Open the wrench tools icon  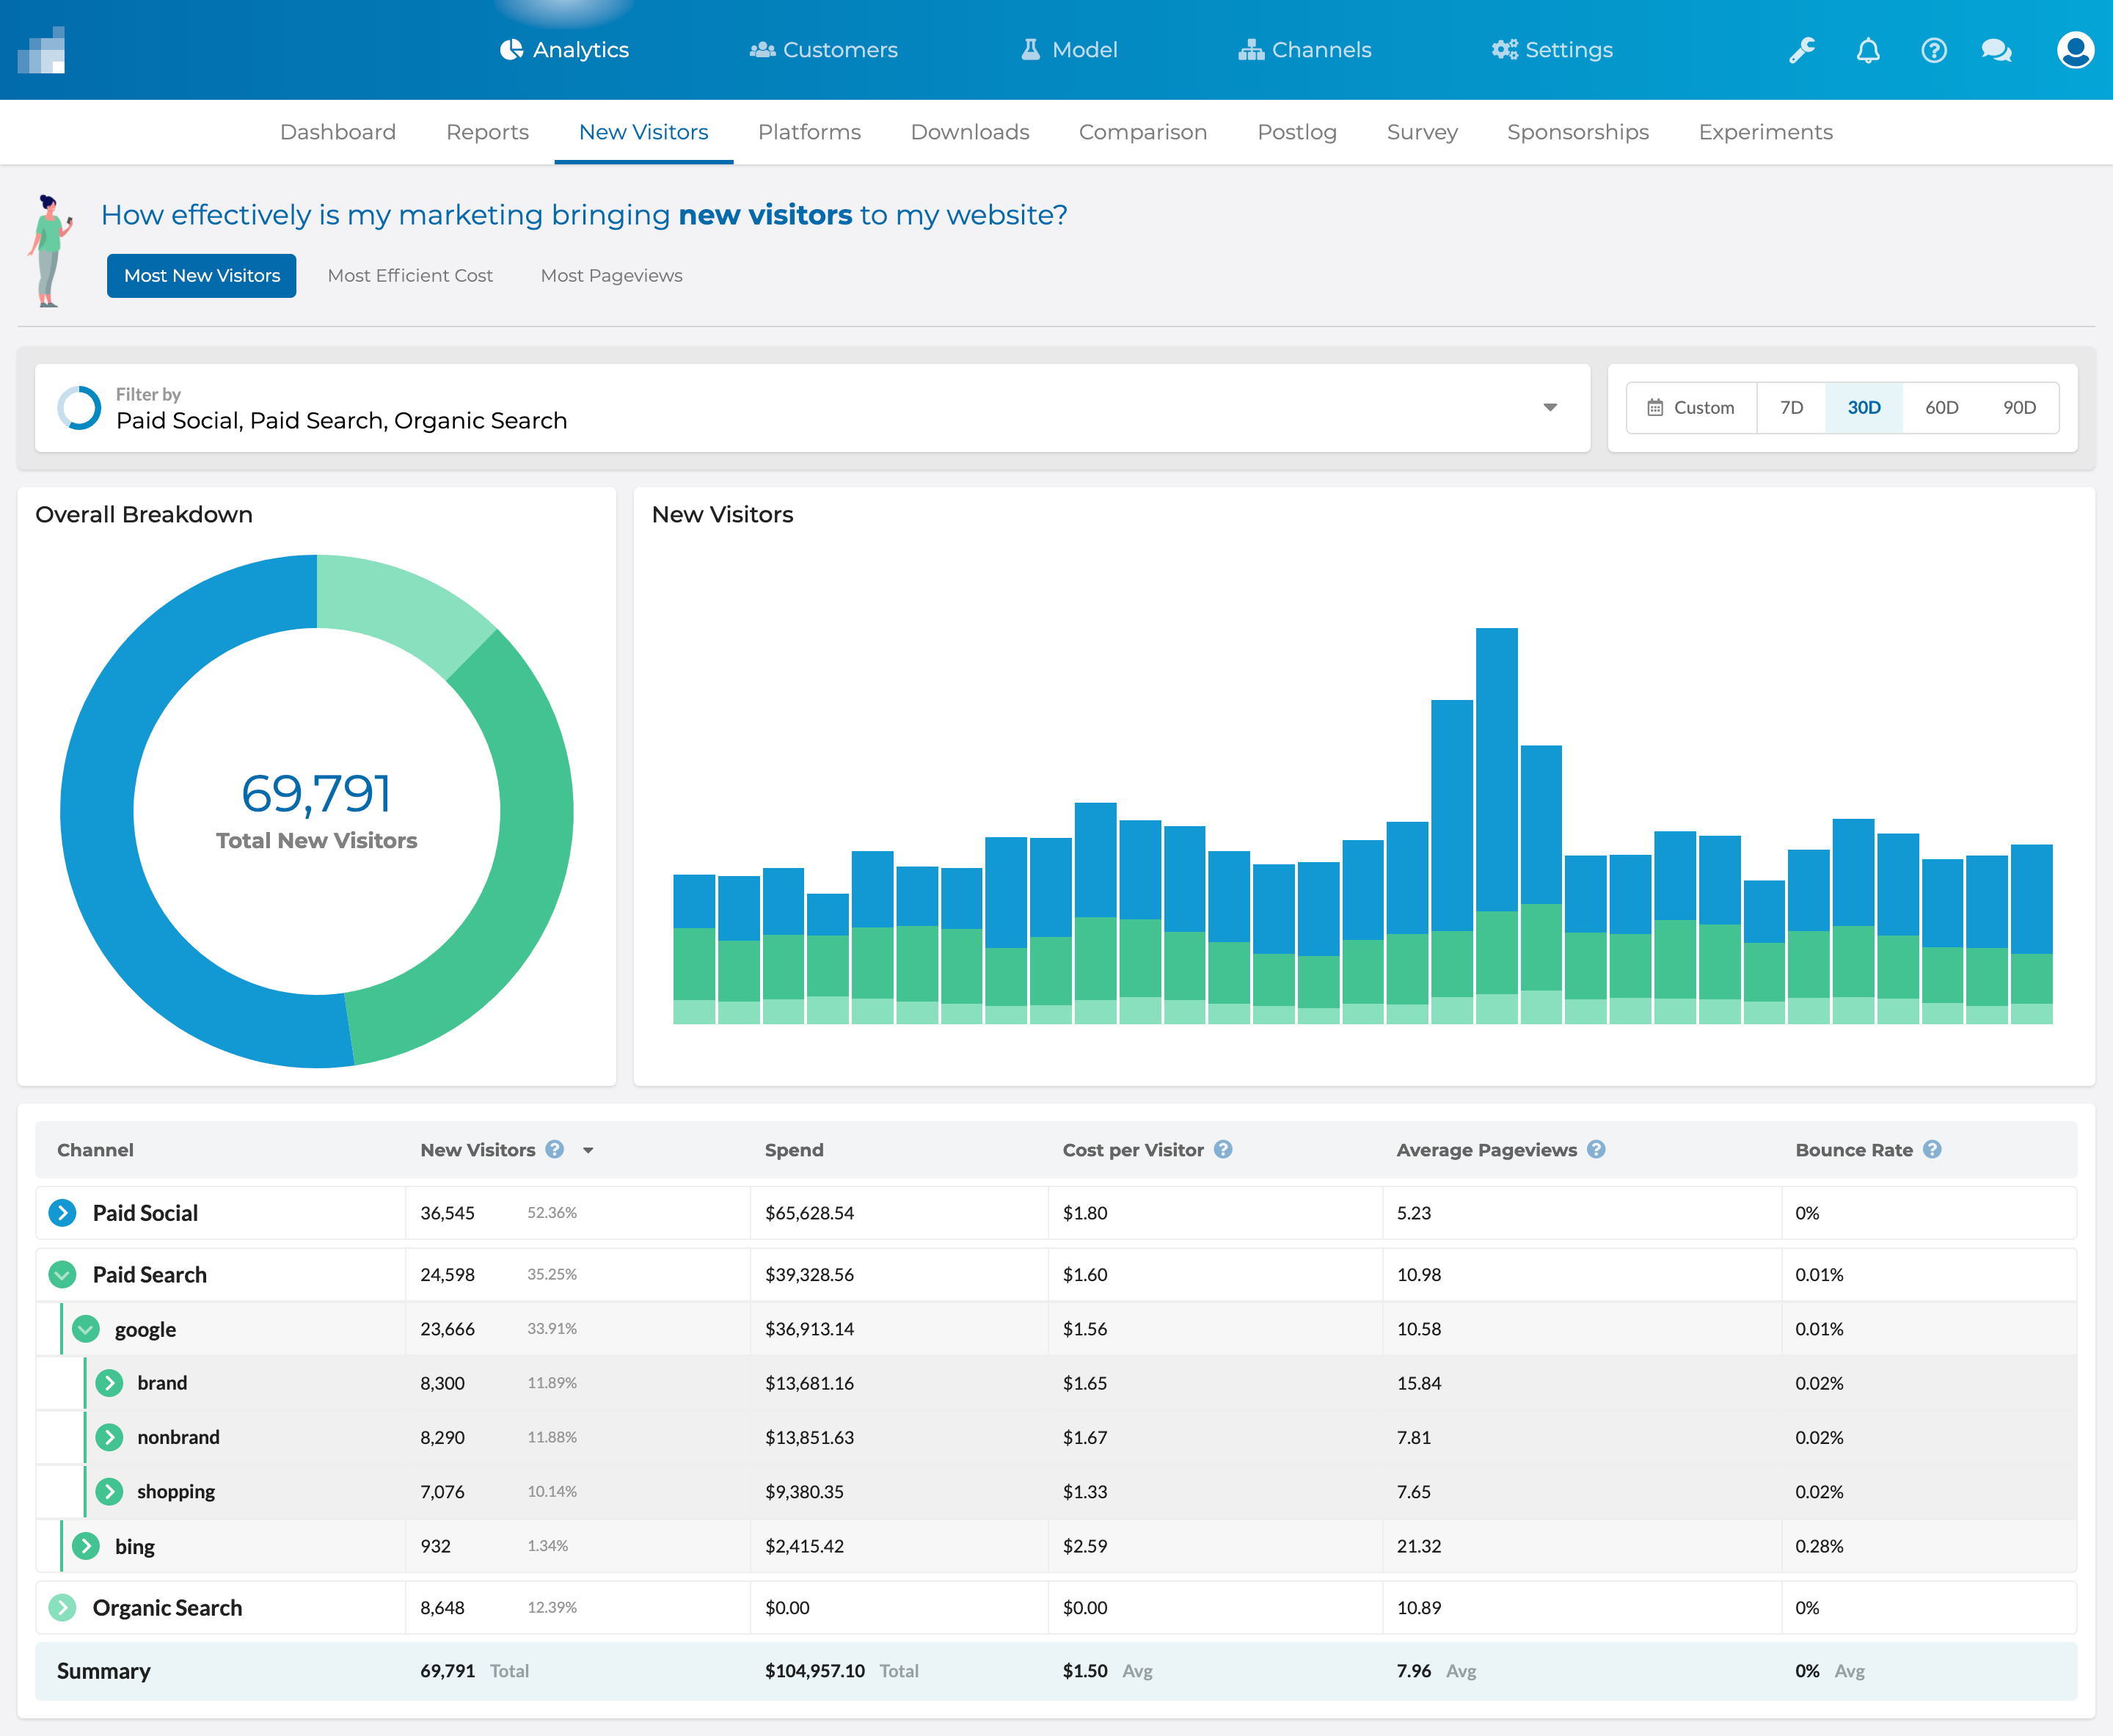click(1801, 50)
